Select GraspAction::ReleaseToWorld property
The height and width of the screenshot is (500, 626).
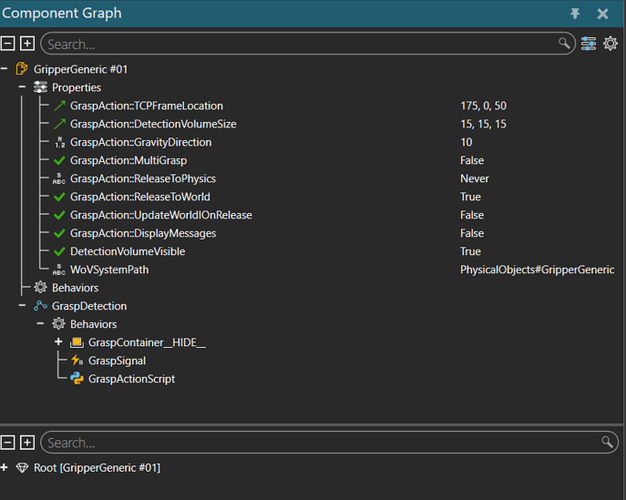click(x=140, y=197)
